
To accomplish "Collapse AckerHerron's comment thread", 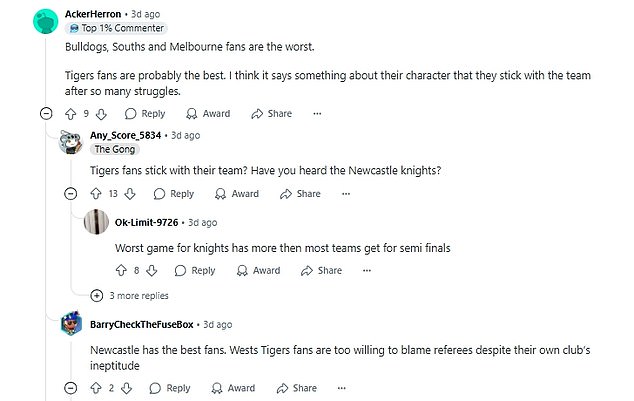I will (45, 114).
